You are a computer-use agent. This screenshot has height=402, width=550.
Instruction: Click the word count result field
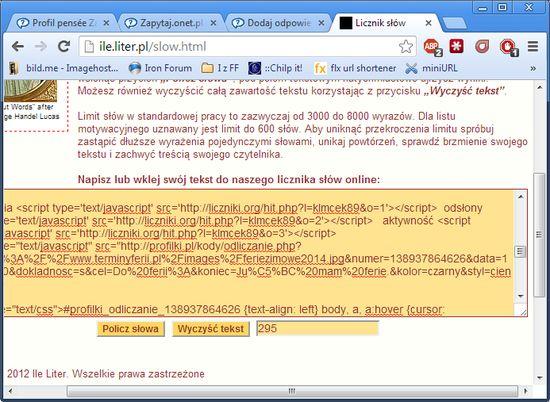point(317,329)
